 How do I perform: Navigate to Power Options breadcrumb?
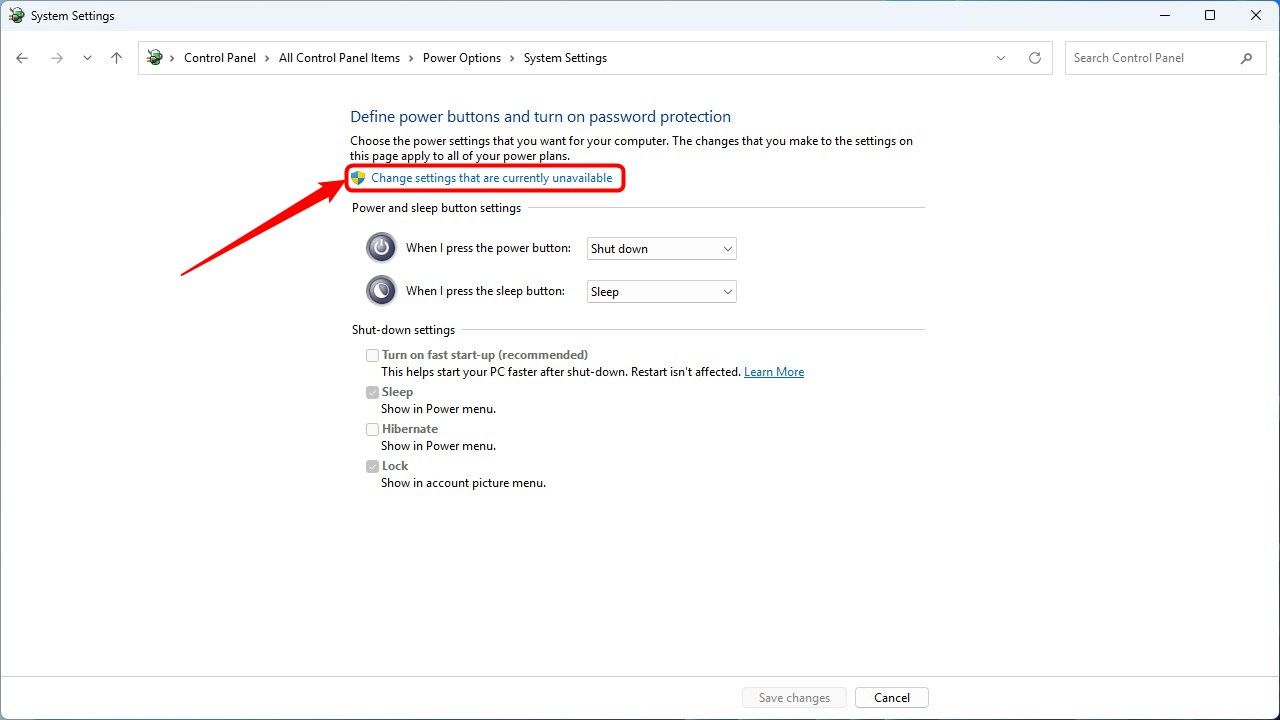pyautogui.click(x=462, y=58)
